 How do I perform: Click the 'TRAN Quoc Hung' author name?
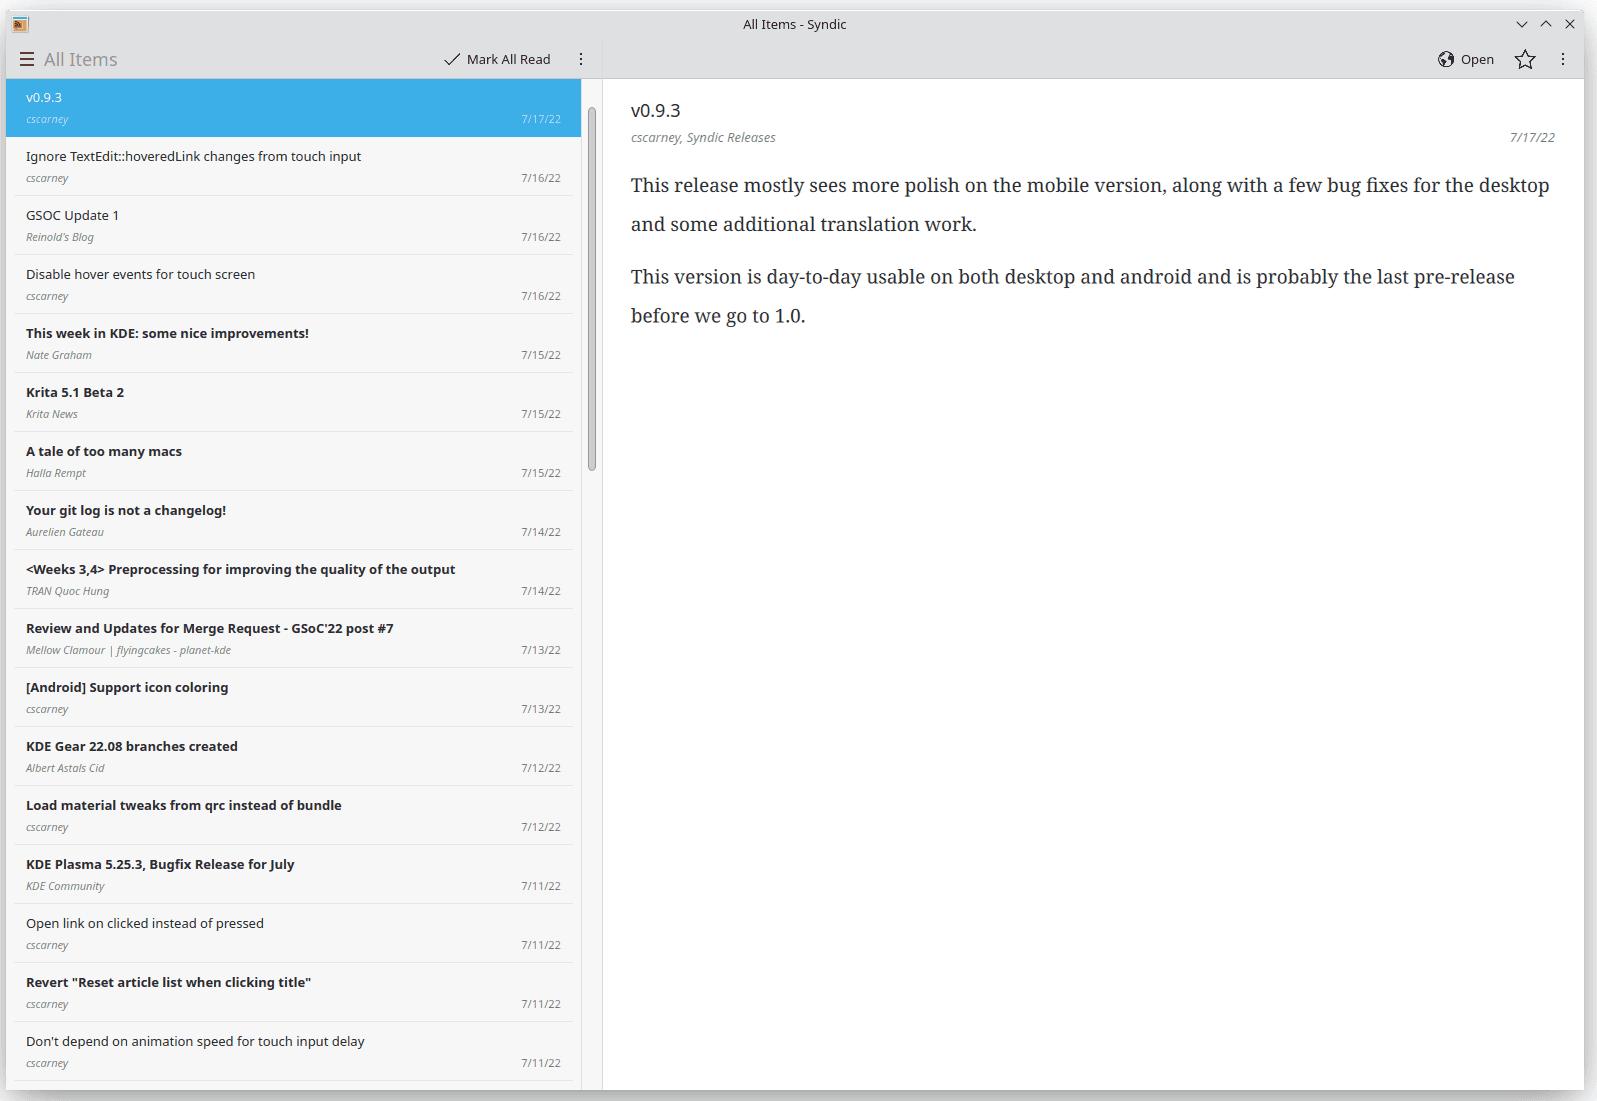point(68,592)
